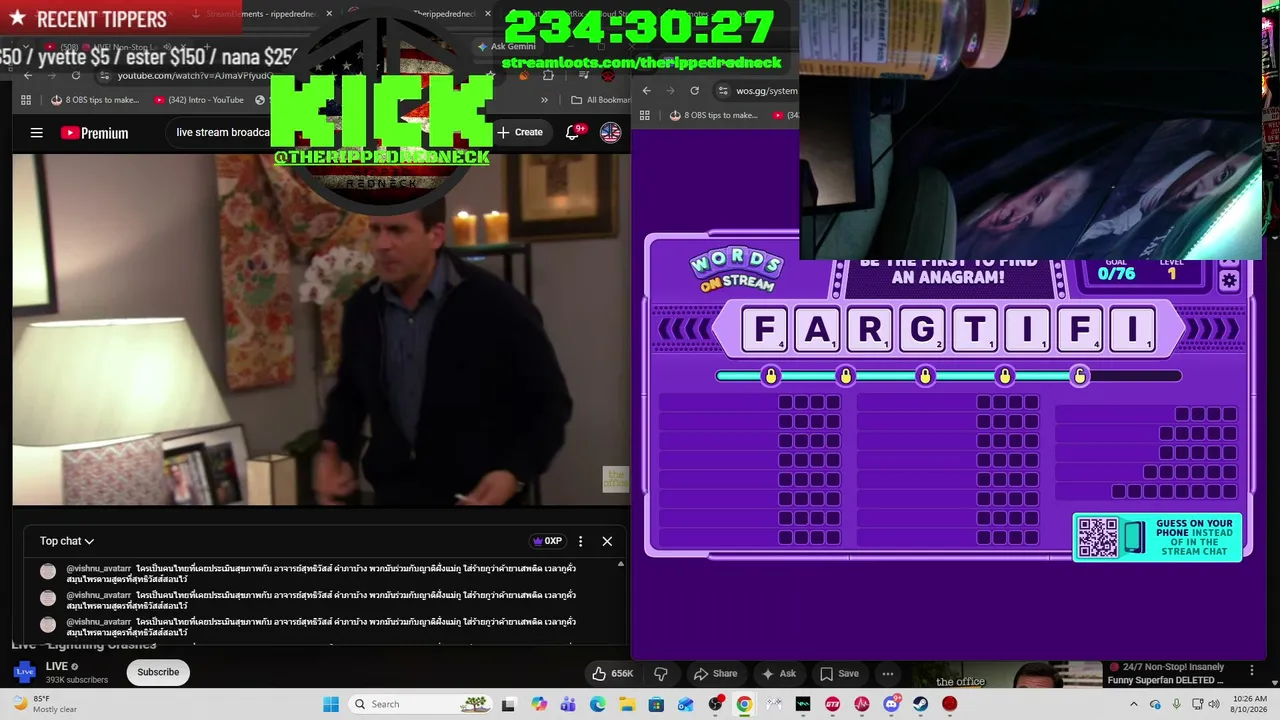Click the first locked padlock on progress bar
Image resolution: width=1280 pixels, height=720 pixels.
coord(770,376)
